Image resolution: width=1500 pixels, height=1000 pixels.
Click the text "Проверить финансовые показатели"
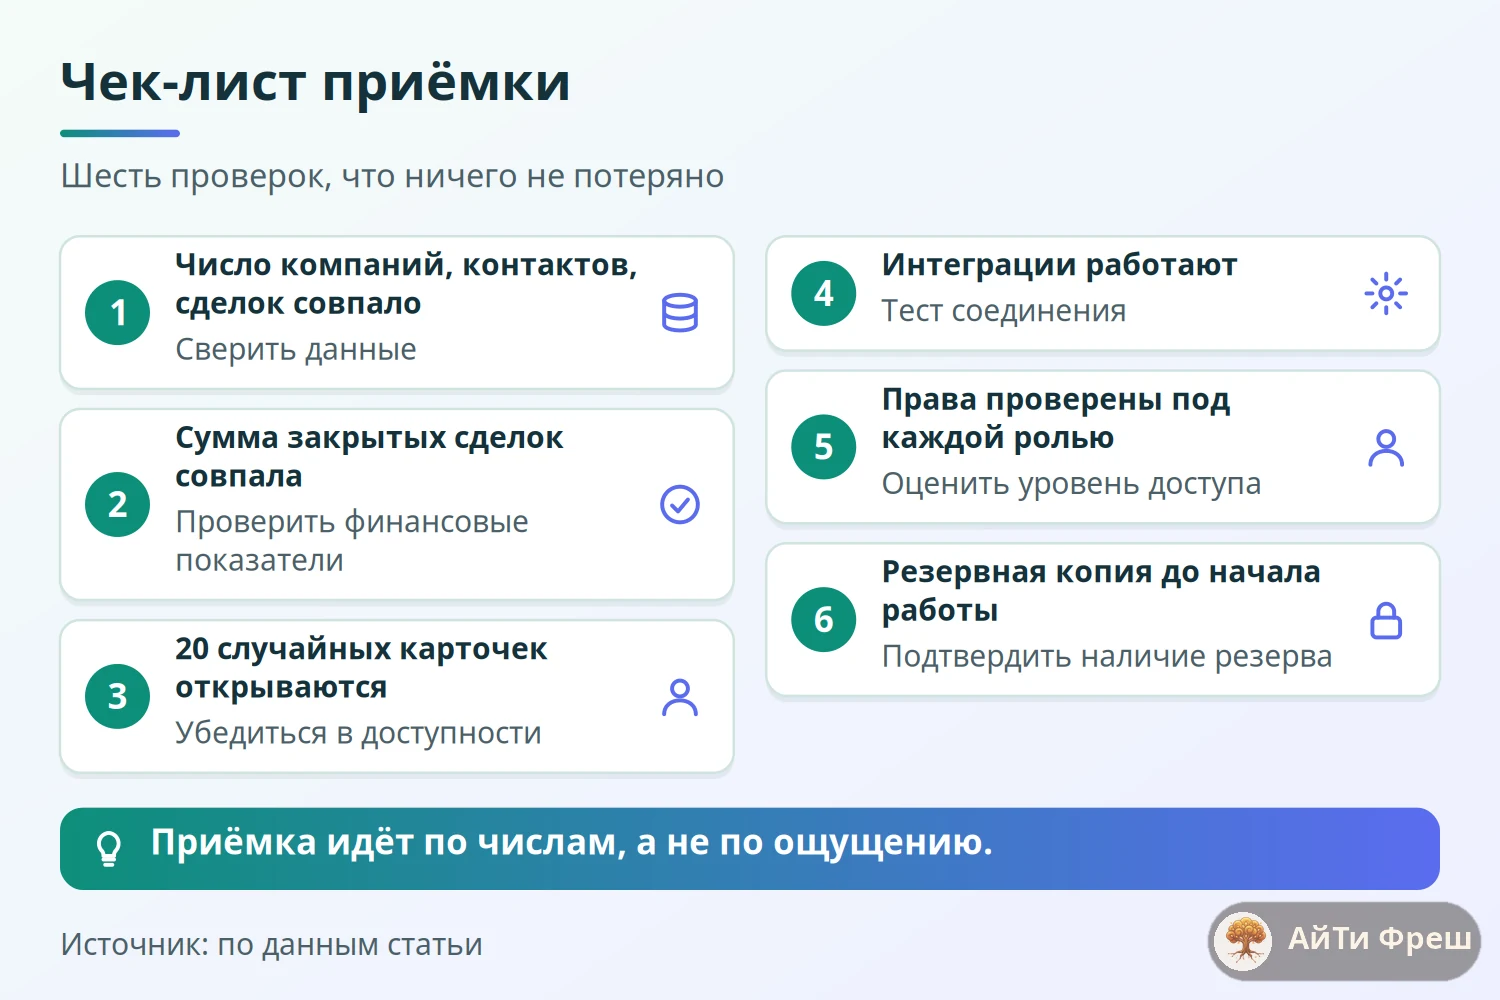point(352,541)
